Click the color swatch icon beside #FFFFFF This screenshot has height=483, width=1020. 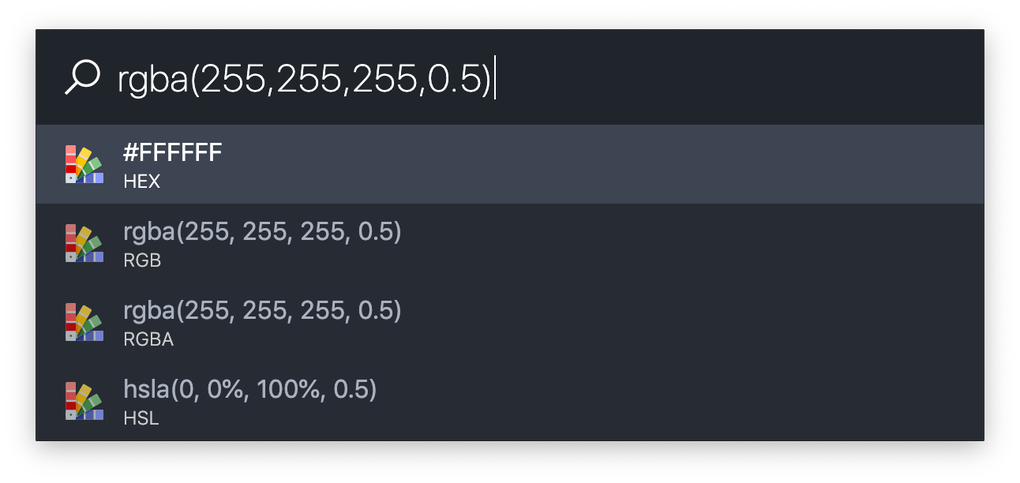pyautogui.click(x=85, y=165)
